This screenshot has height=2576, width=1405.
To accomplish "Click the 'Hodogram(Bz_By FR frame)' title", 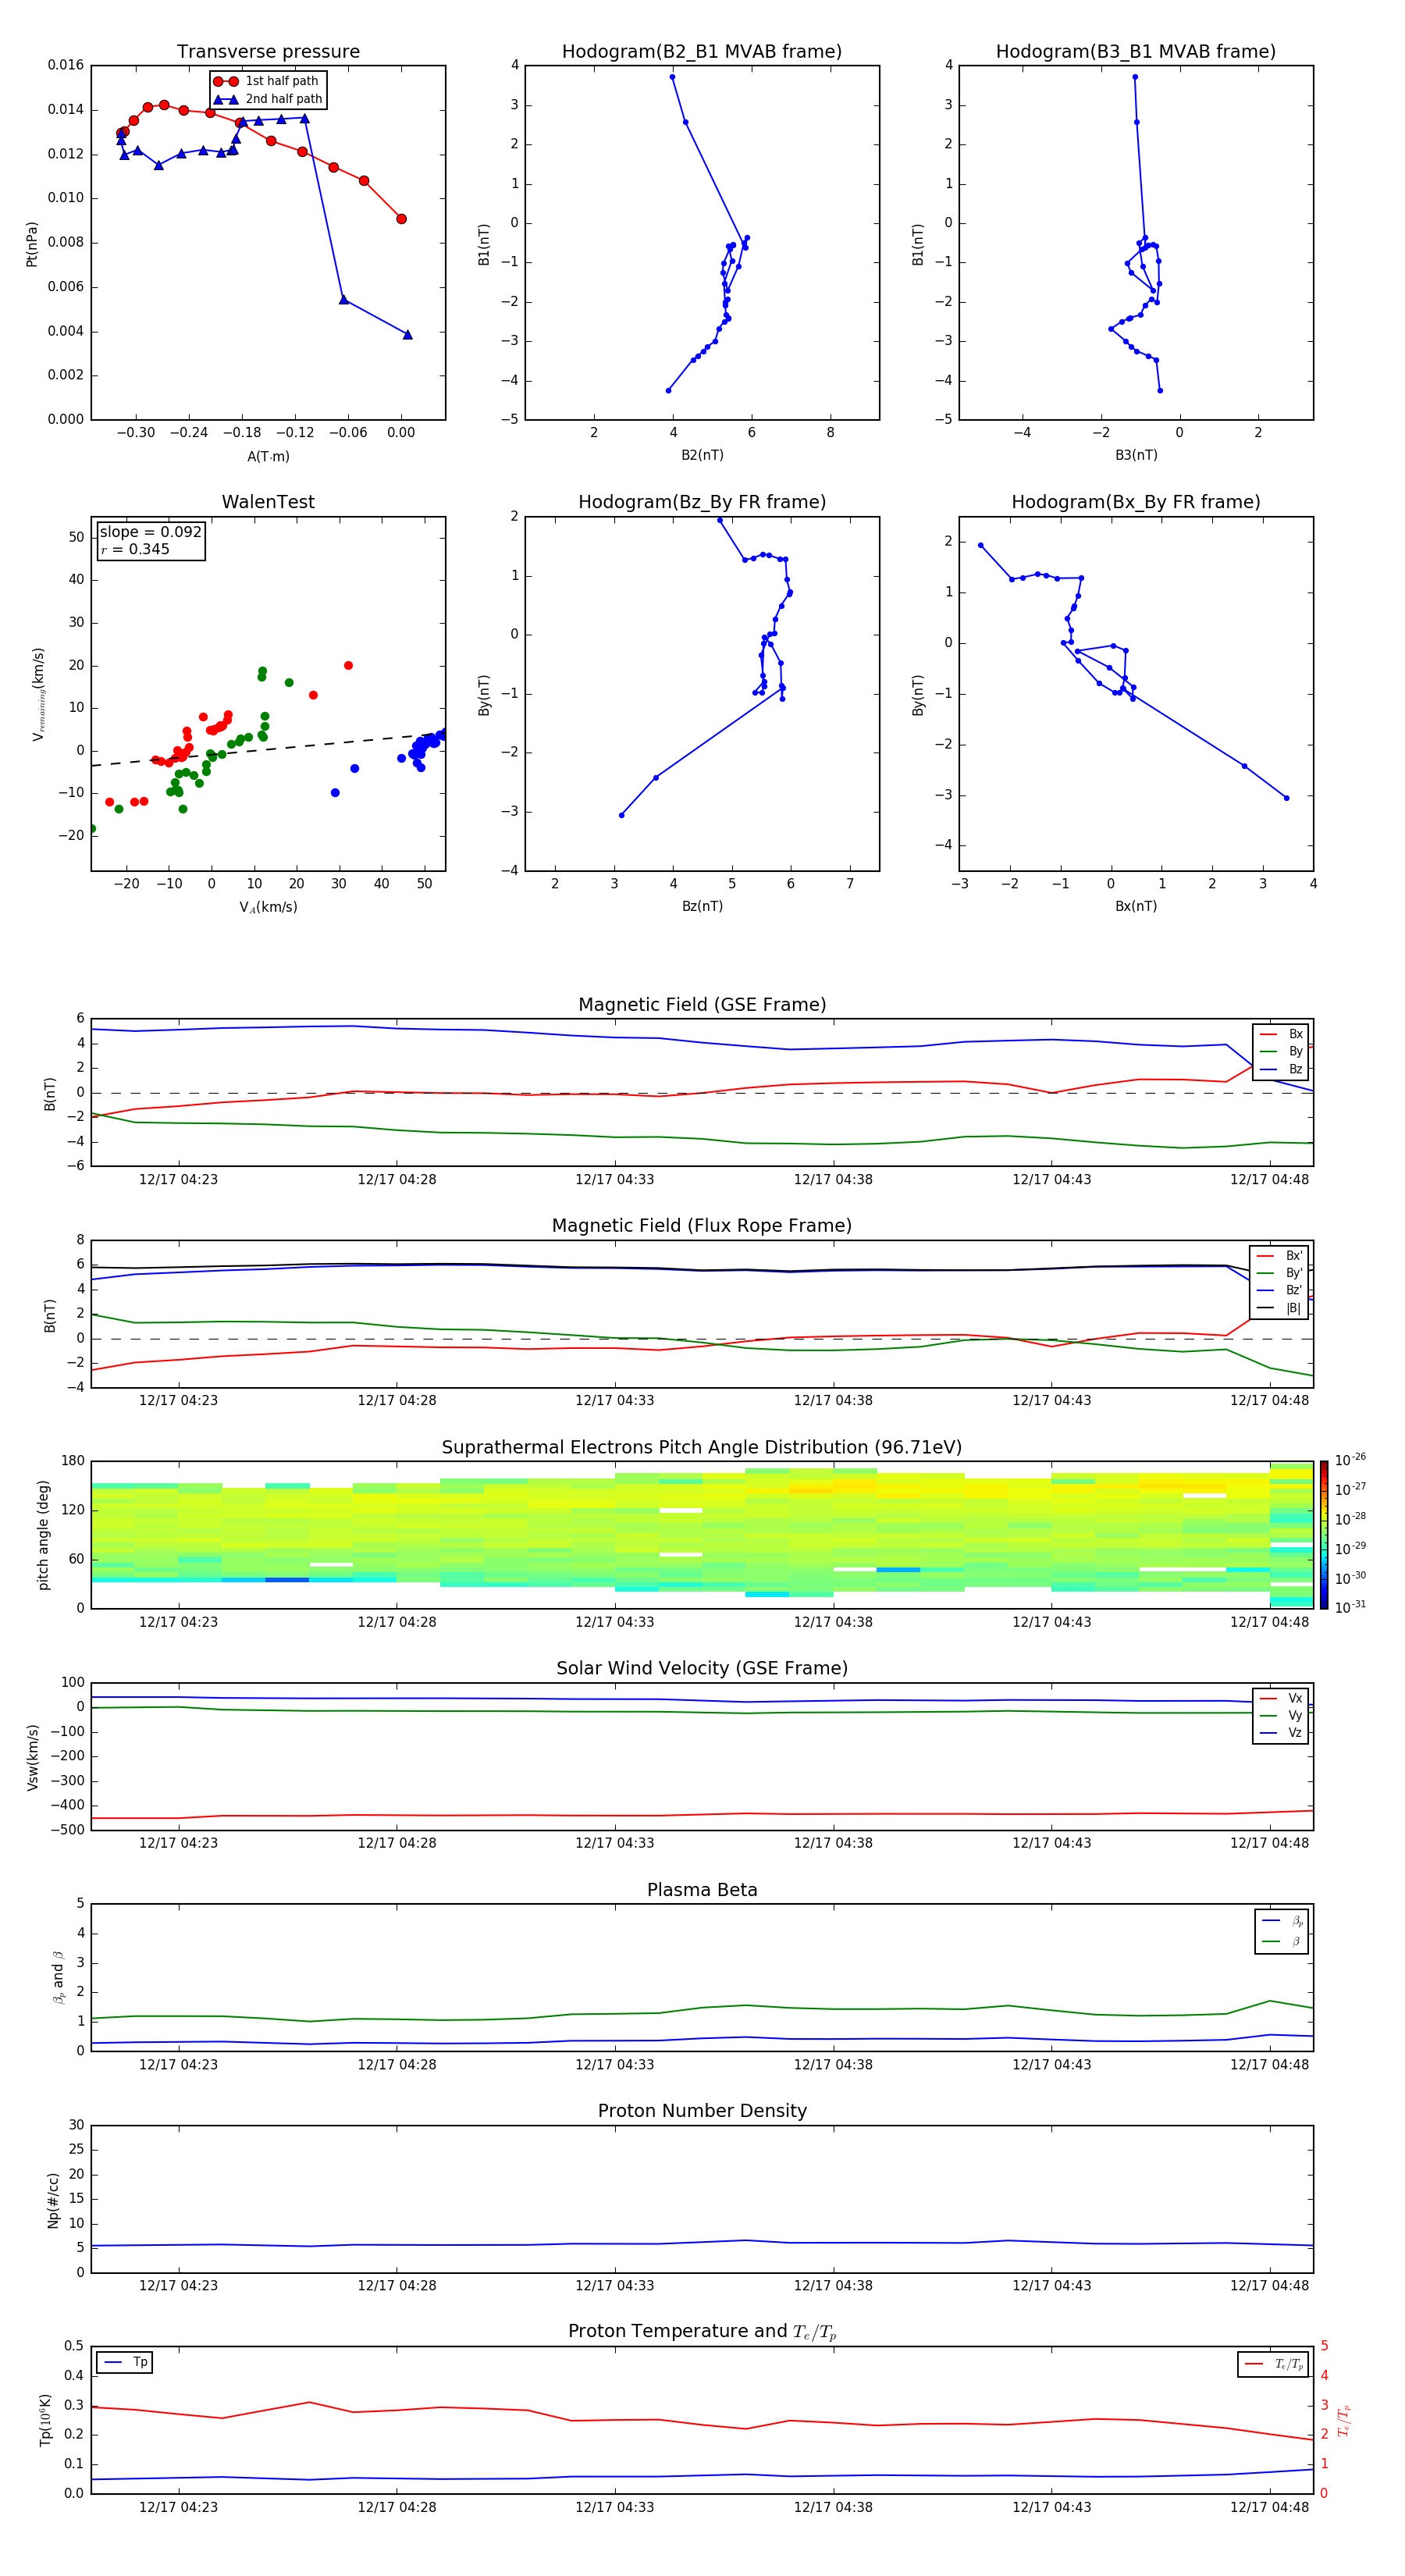I will click(x=702, y=502).
